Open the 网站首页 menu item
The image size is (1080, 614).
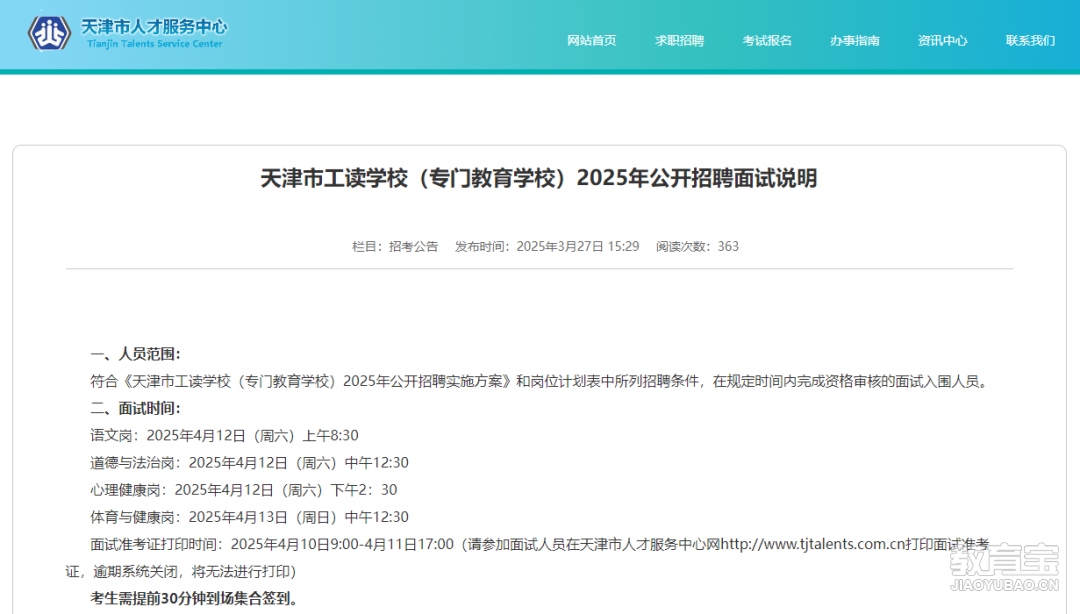[x=592, y=41]
